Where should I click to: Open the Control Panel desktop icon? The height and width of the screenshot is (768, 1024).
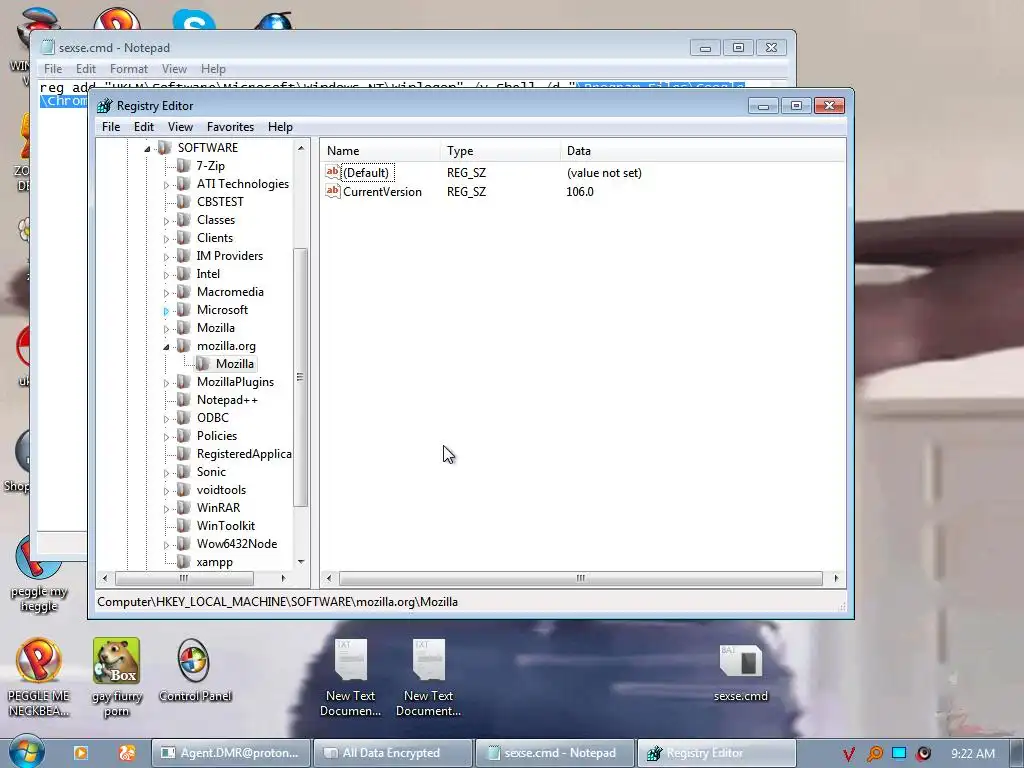(194, 660)
